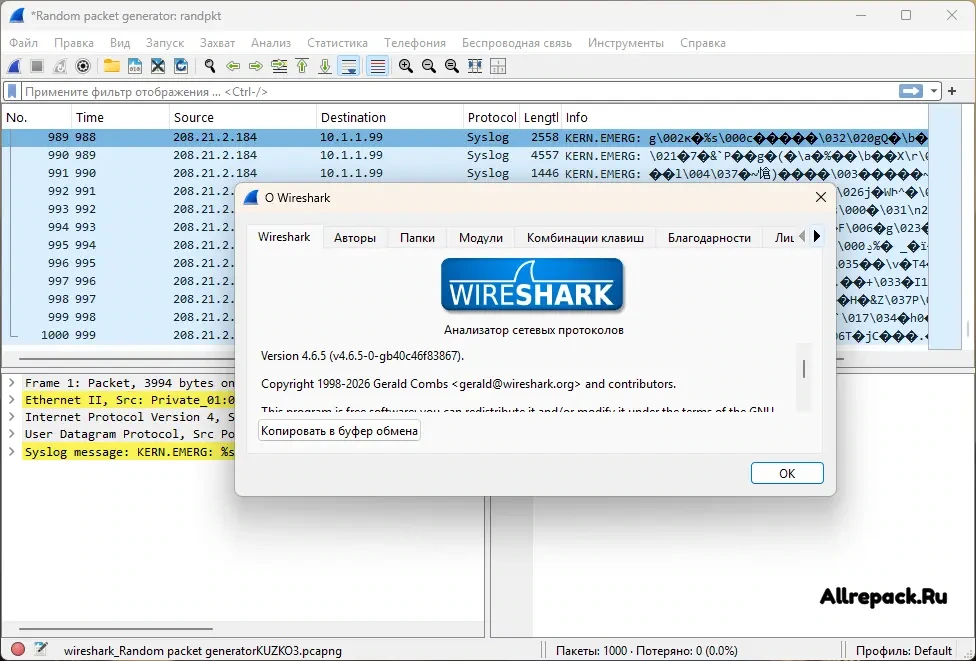This screenshot has width=976, height=661.
Task: Open capture options gear icon
Action: coord(83,66)
